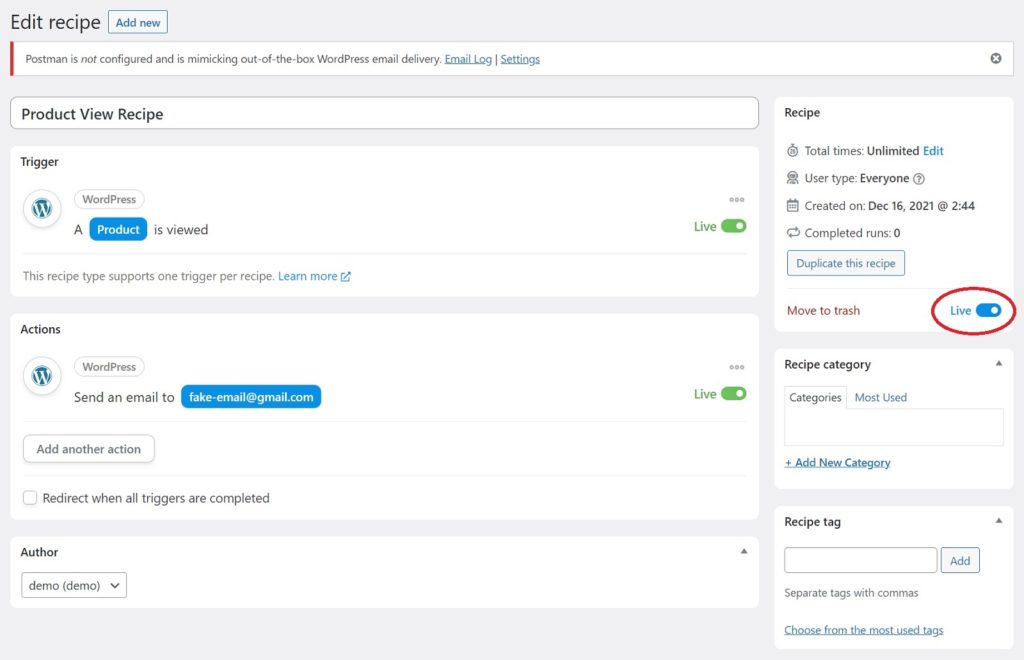
Task: Open the action's three-dot options menu
Action: (737, 367)
